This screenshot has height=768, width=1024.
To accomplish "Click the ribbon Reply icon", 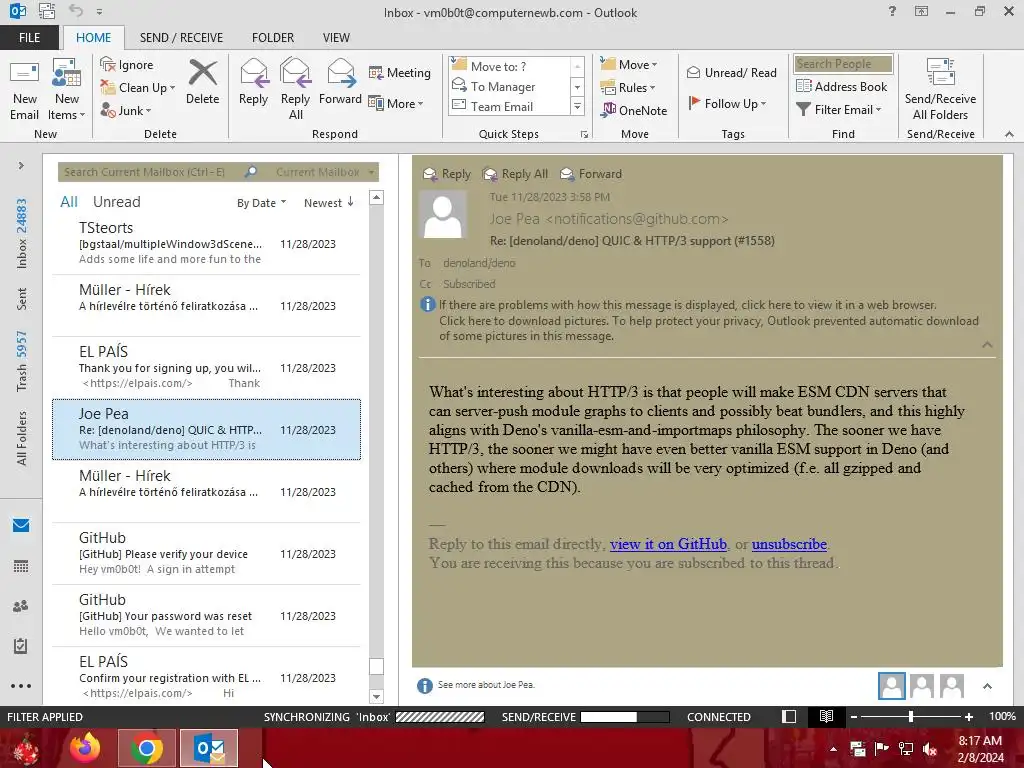I will click(253, 73).
